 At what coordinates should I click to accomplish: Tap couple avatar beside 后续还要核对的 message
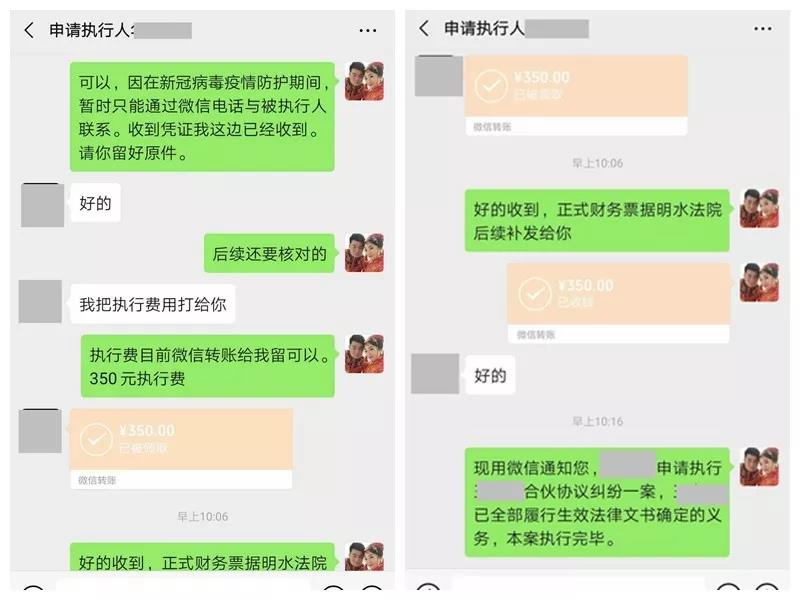click(364, 253)
